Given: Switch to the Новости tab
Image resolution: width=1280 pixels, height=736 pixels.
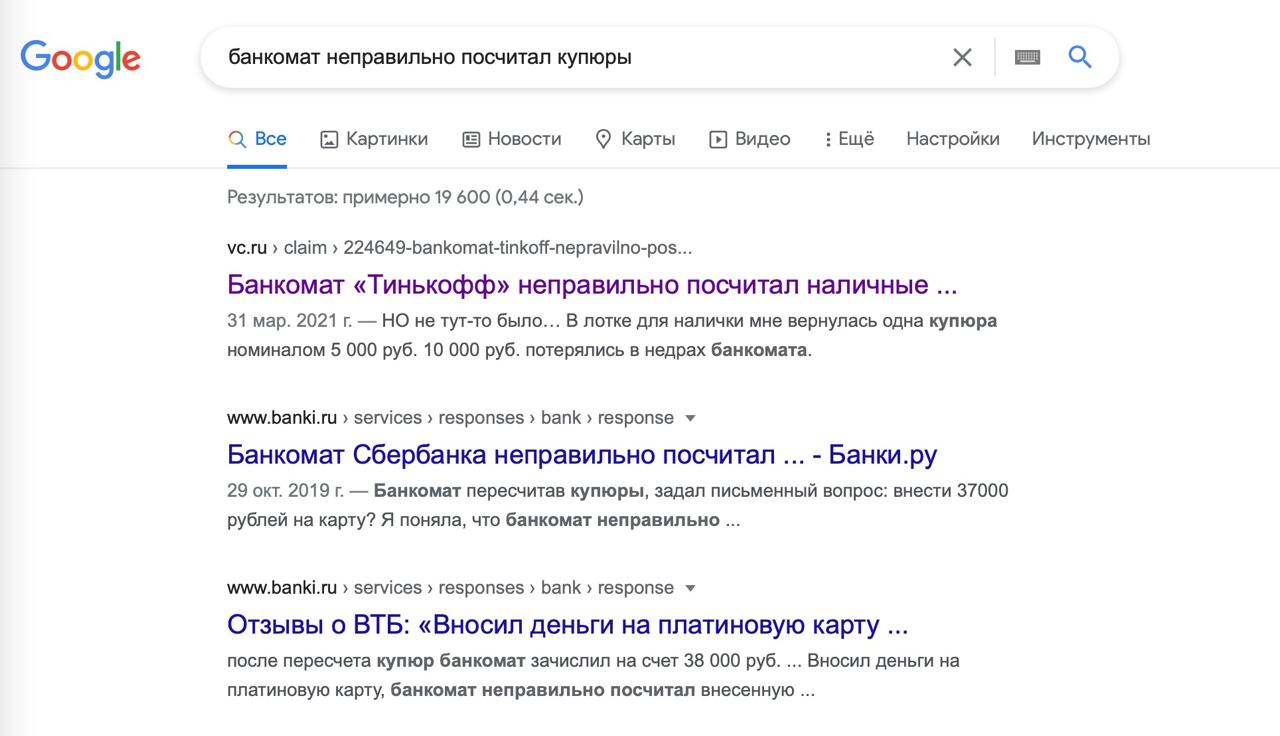Looking at the screenshot, I should 511,139.
